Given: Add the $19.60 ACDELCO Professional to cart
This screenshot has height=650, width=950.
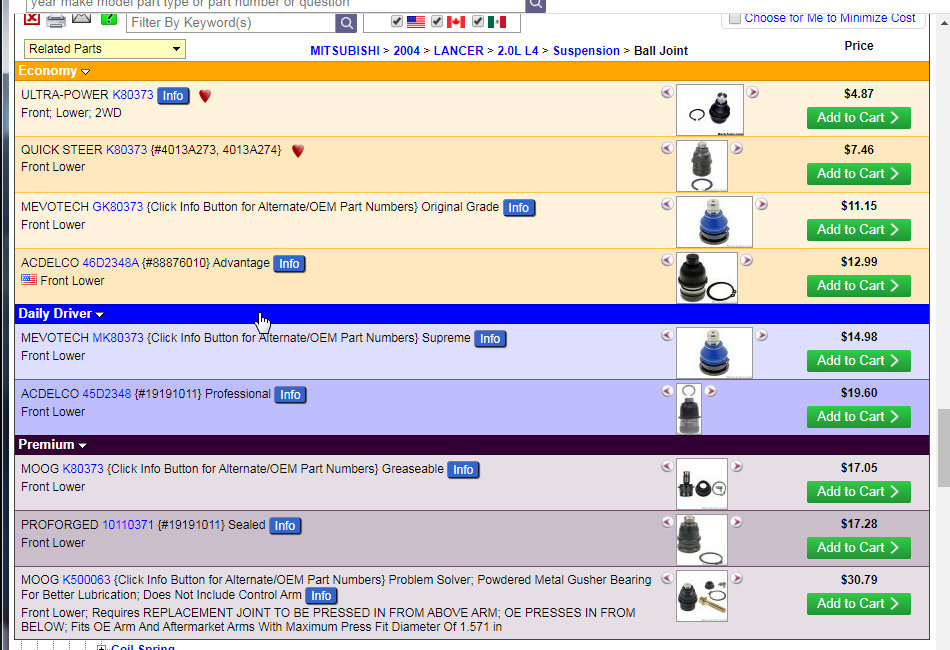Looking at the screenshot, I should coord(859,417).
